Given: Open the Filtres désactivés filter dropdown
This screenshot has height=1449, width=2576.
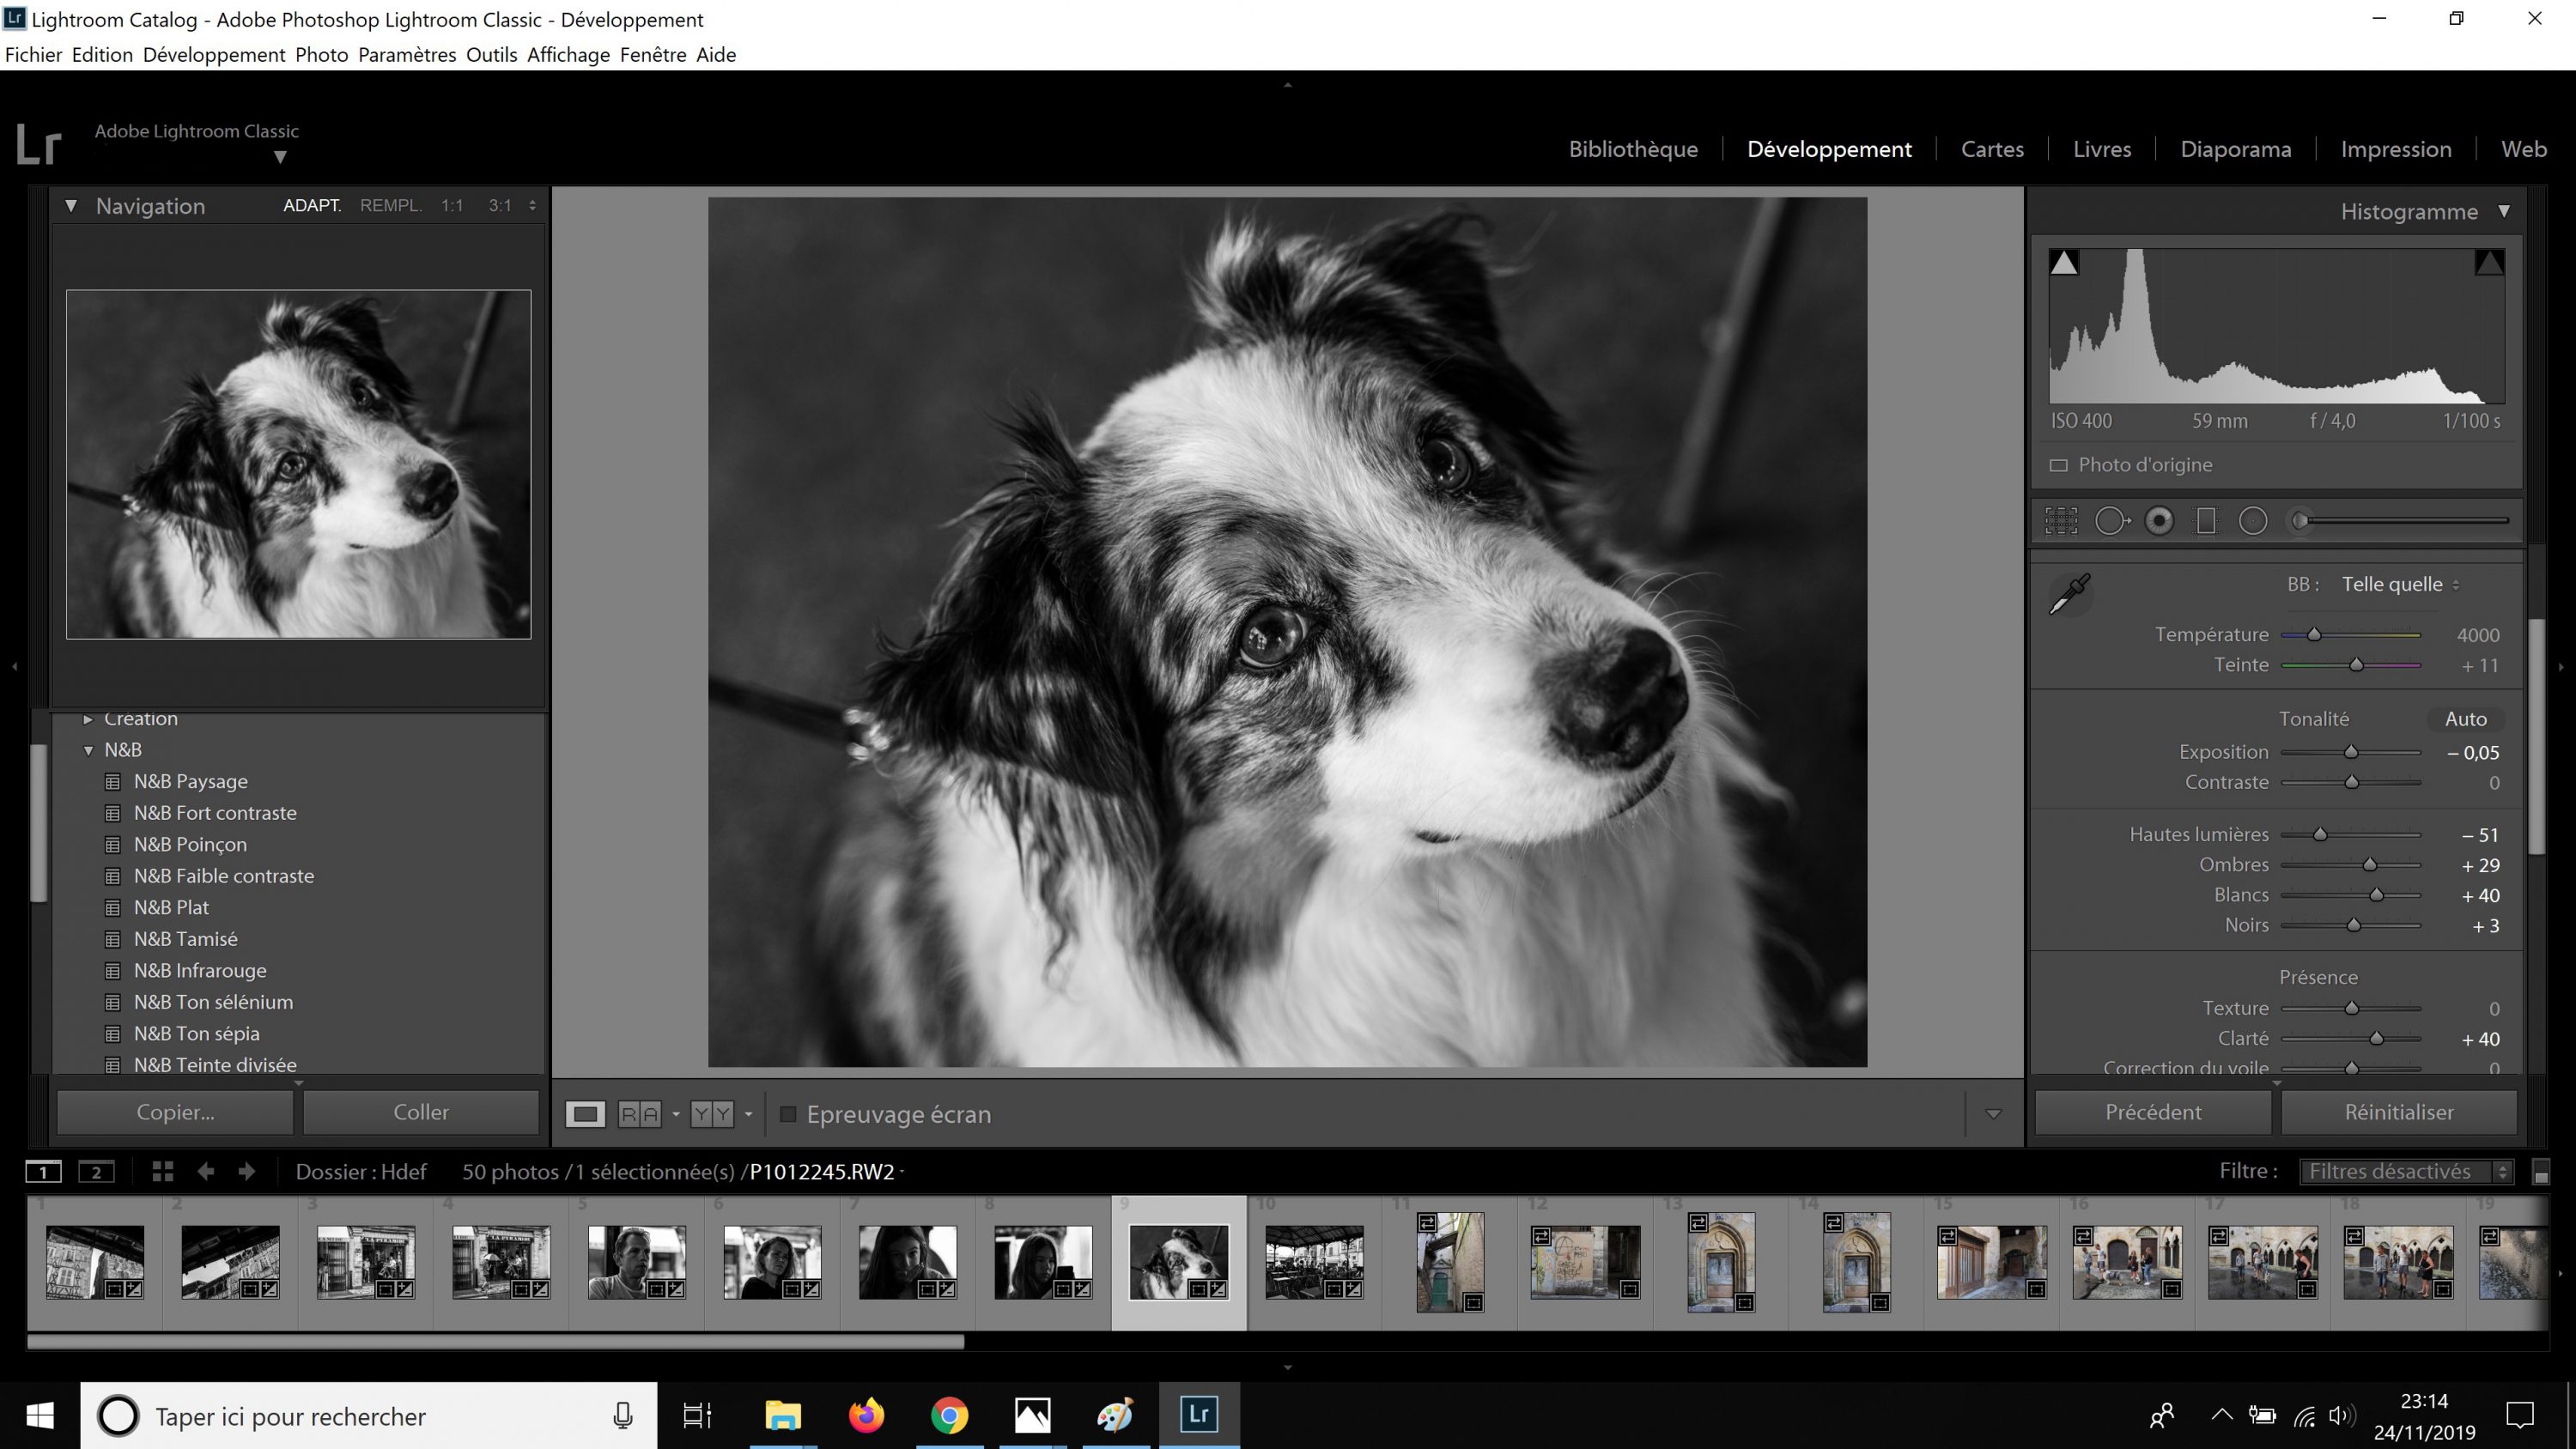Looking at the screenshot, I should coord(2404,1171).
